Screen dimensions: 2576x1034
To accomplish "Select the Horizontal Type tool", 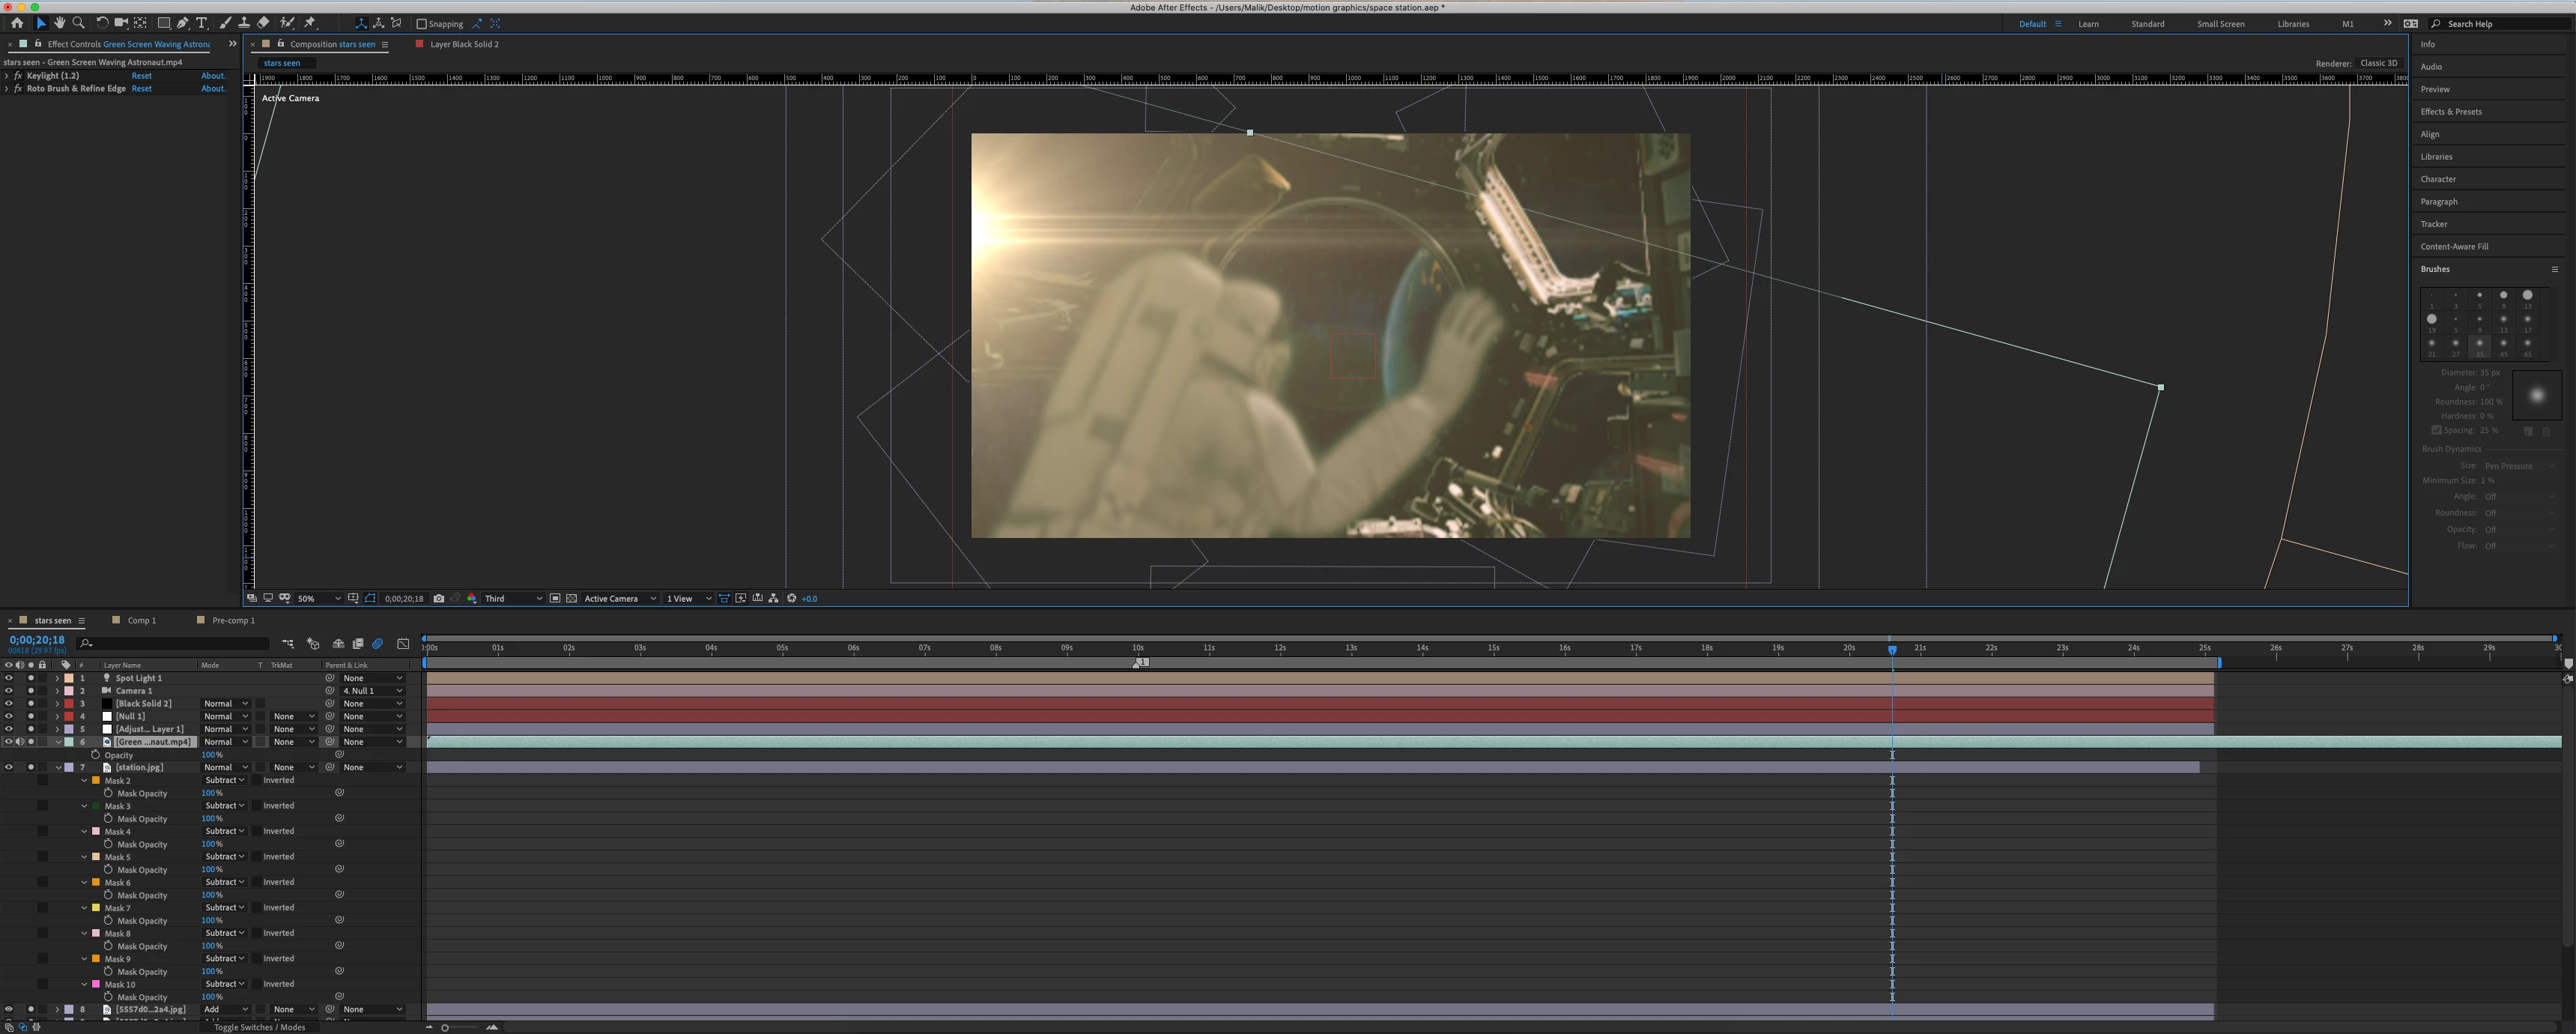I will point(201,23).
